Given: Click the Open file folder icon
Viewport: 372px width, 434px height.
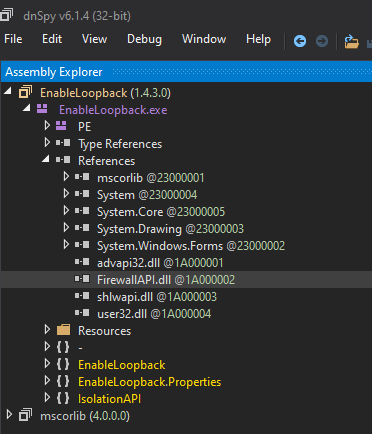Looking at the screenshot, I should tap(351, 41).
